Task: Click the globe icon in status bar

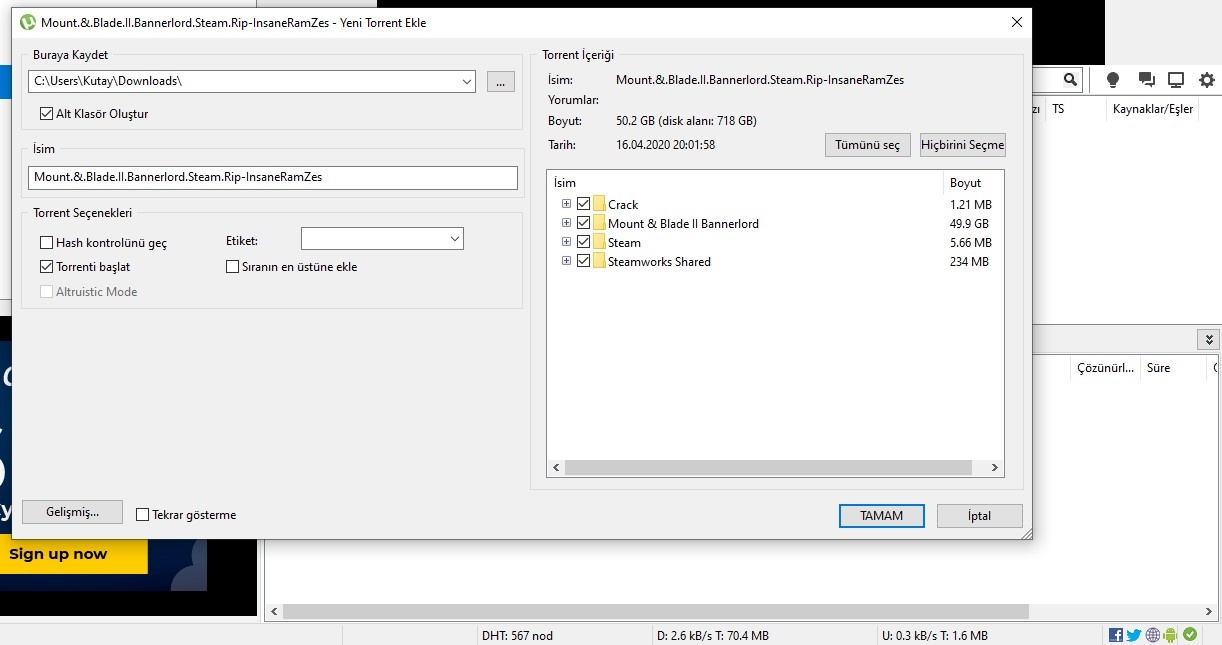Action: point(1153,635)
